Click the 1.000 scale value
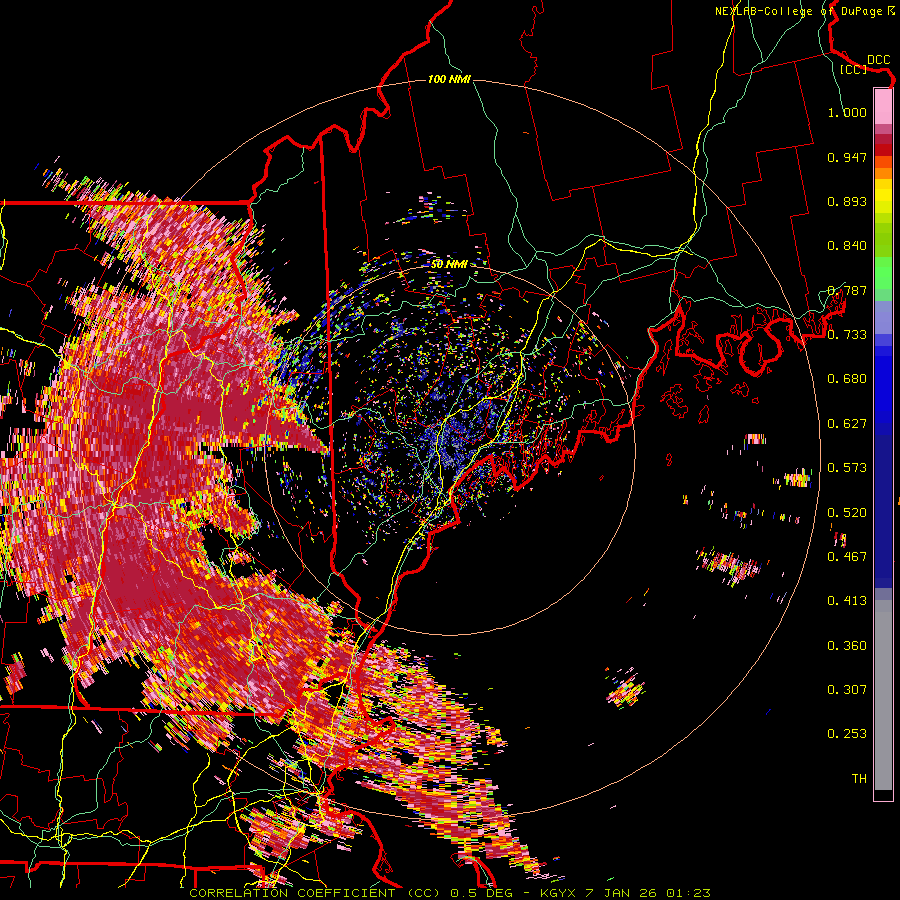This screenshot has height=900, width=900. [x=847, y=112]
